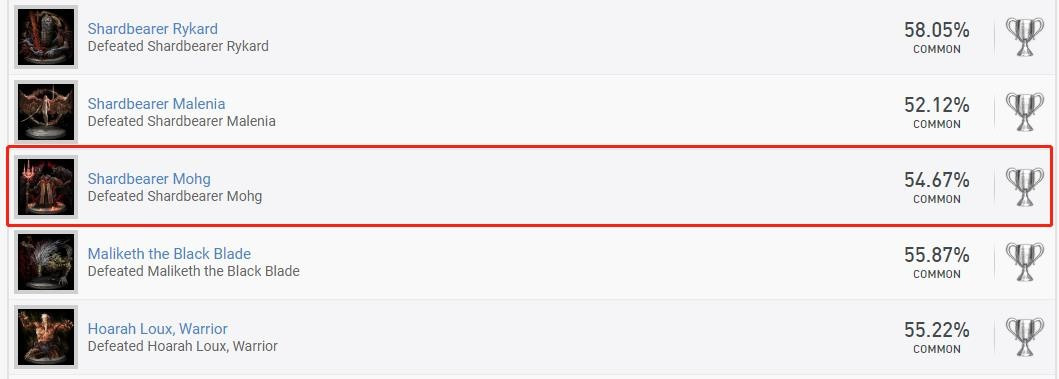This screenshot has height=379, width=1059.
Task: Open the Shardbearer Malenia title link
Action: click(x=157, y=104)
